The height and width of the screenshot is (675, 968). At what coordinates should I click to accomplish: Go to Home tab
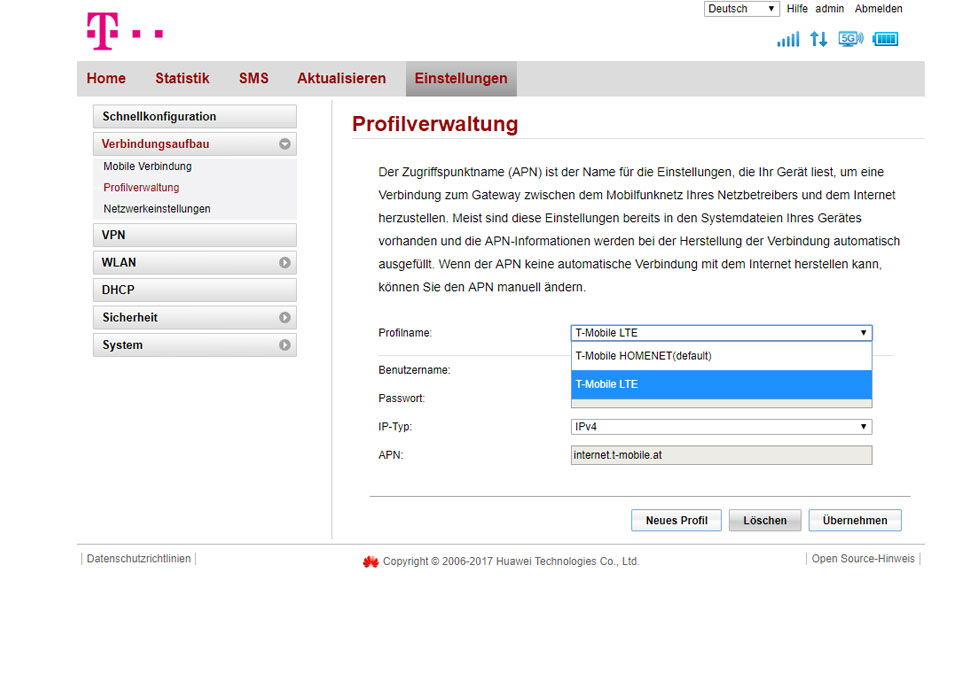click(106, 78)
